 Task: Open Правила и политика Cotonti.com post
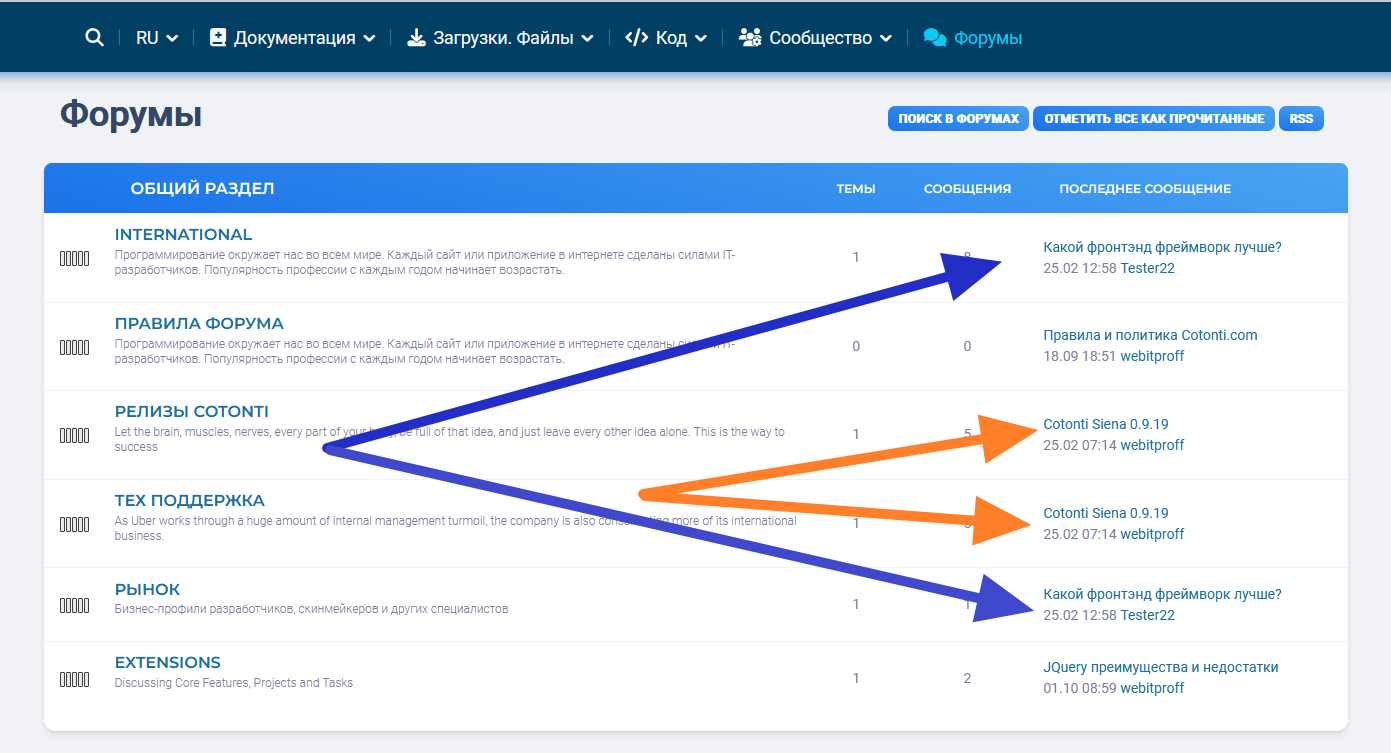(x=1150, y=335)
